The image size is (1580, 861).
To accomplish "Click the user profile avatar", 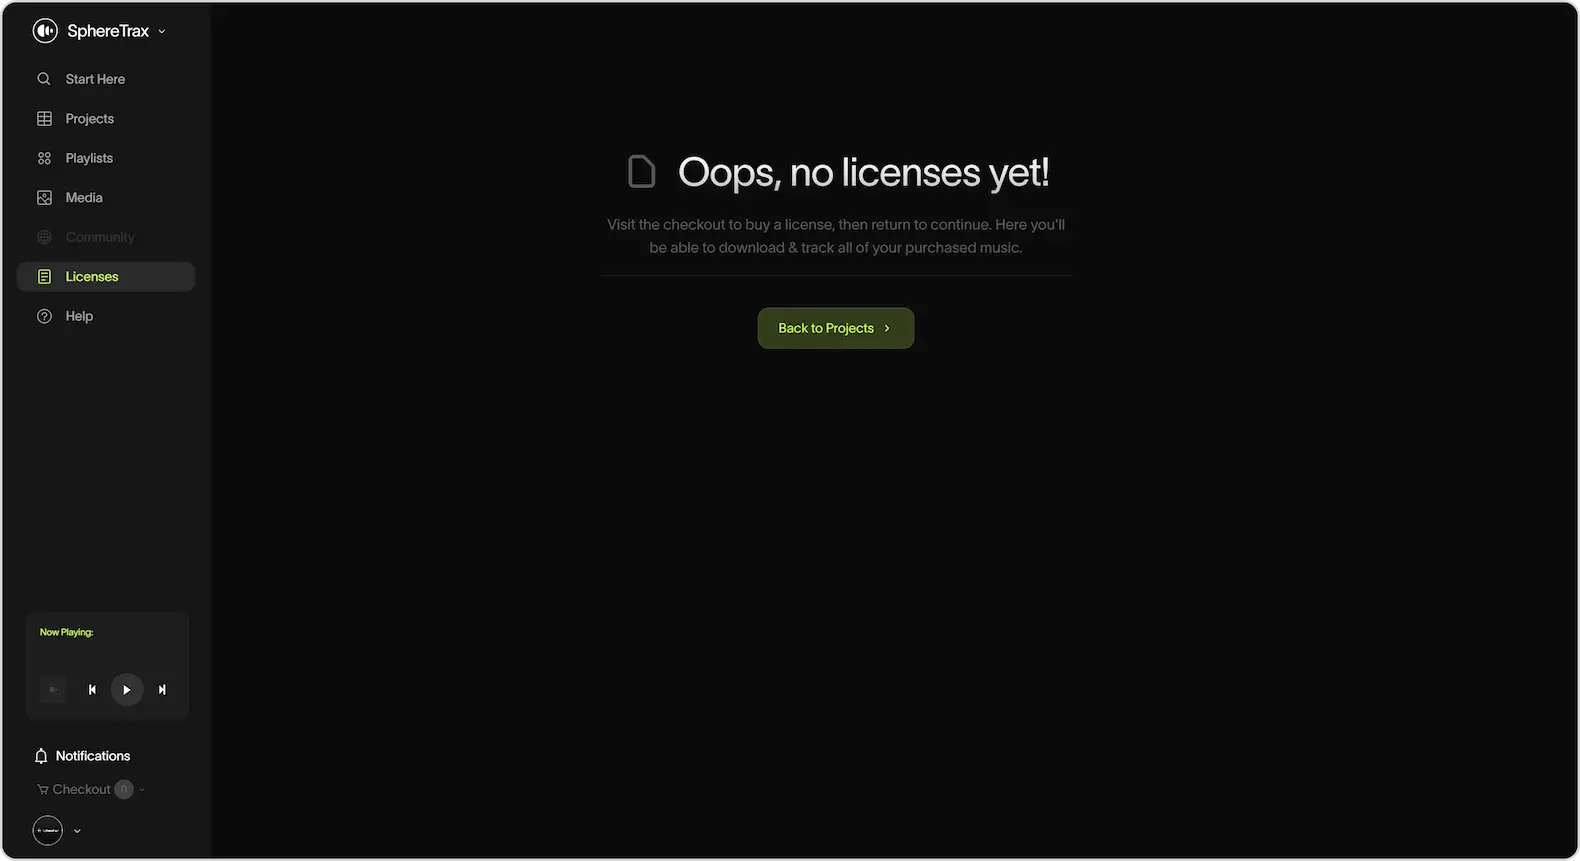I will pyautogui.click(x=48, y=831).
